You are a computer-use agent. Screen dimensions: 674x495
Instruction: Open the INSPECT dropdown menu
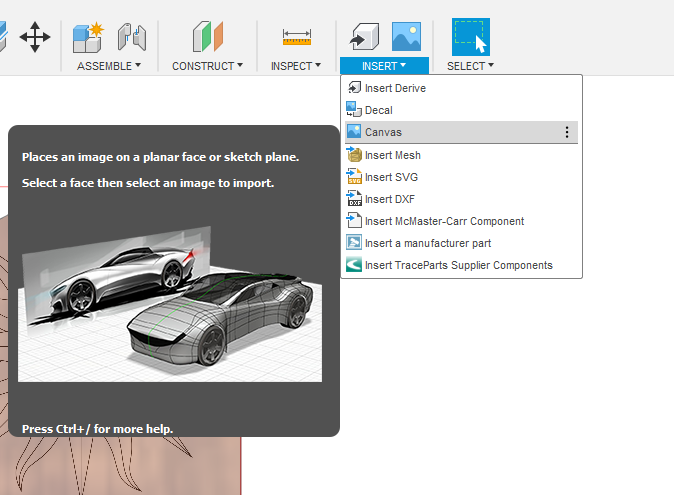tap(296, 66)
